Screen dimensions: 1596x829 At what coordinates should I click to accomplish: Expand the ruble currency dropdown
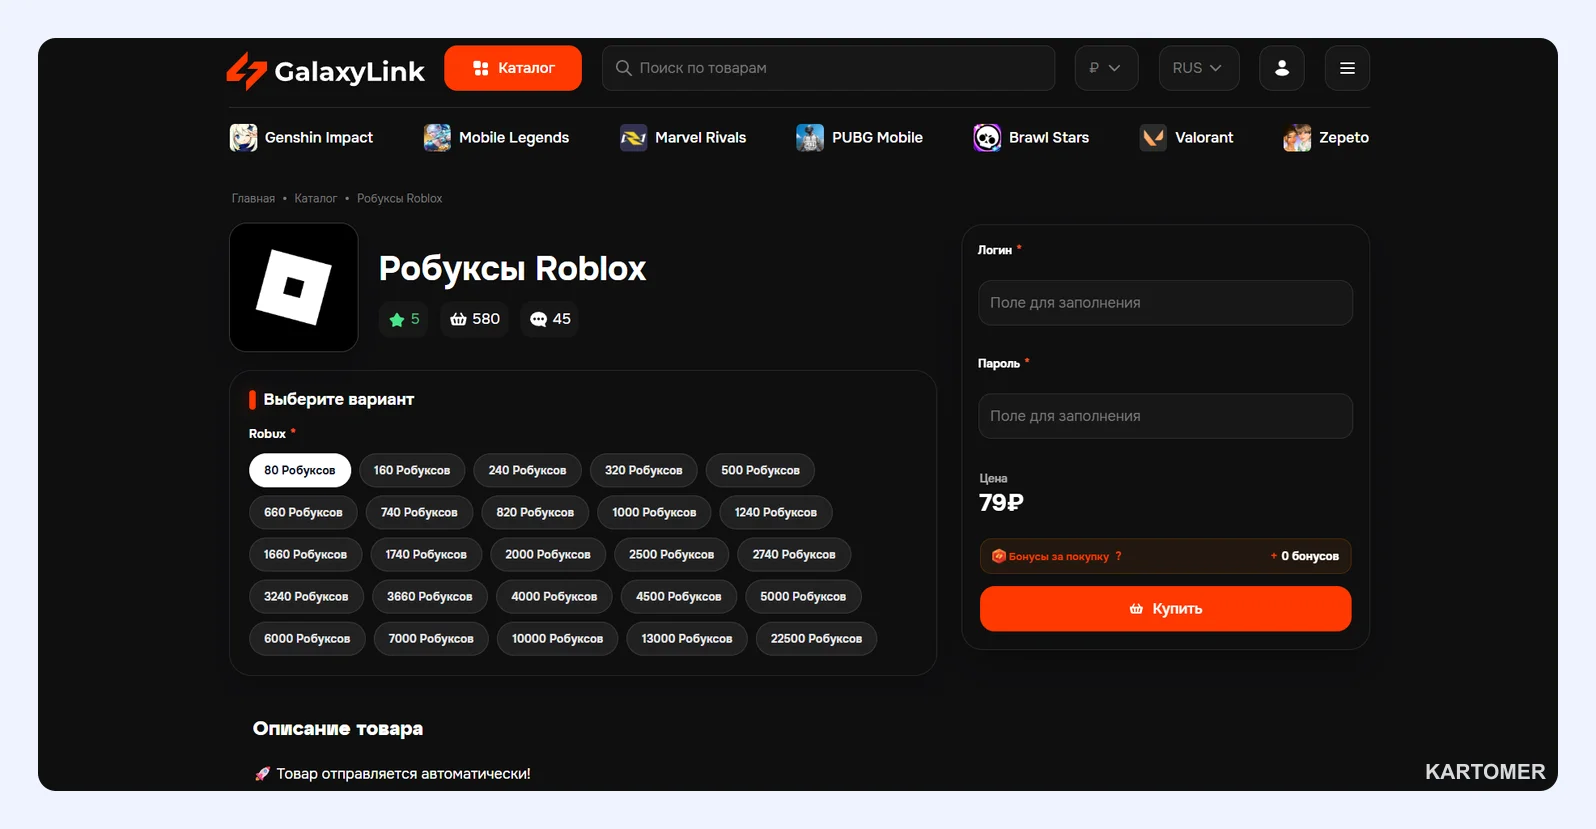tap(1106, 68)
